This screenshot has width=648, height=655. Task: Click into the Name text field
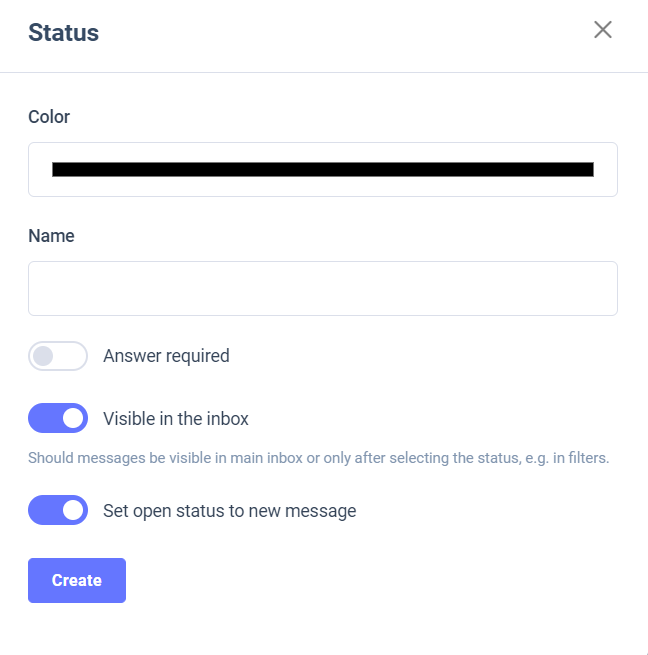tap(322, 289)
